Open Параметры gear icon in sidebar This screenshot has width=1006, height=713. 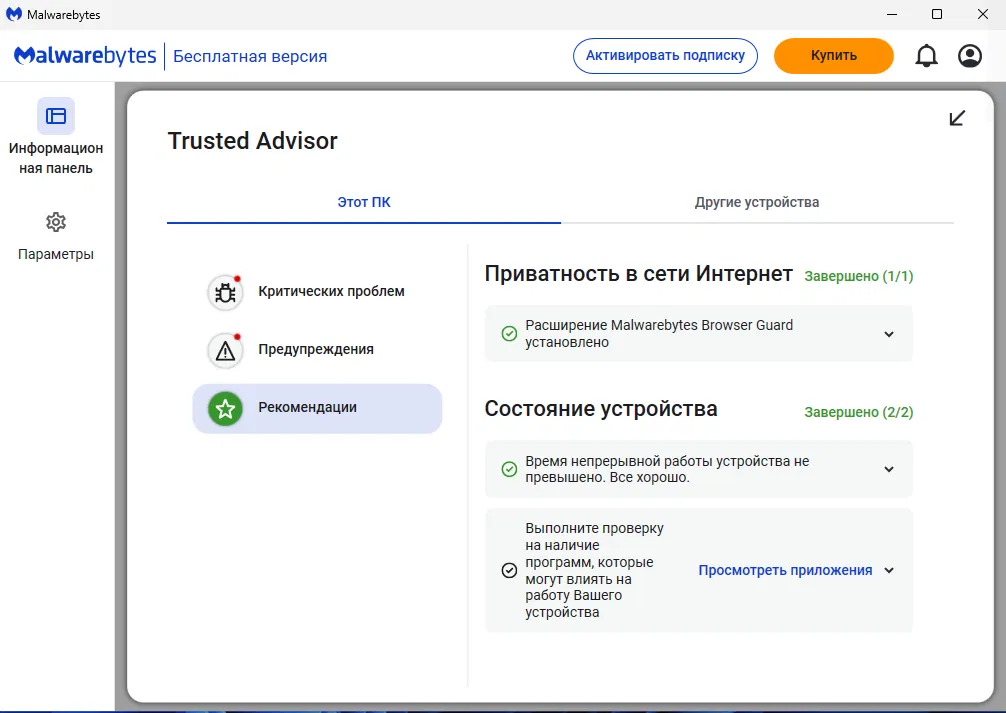click(56, 222)
